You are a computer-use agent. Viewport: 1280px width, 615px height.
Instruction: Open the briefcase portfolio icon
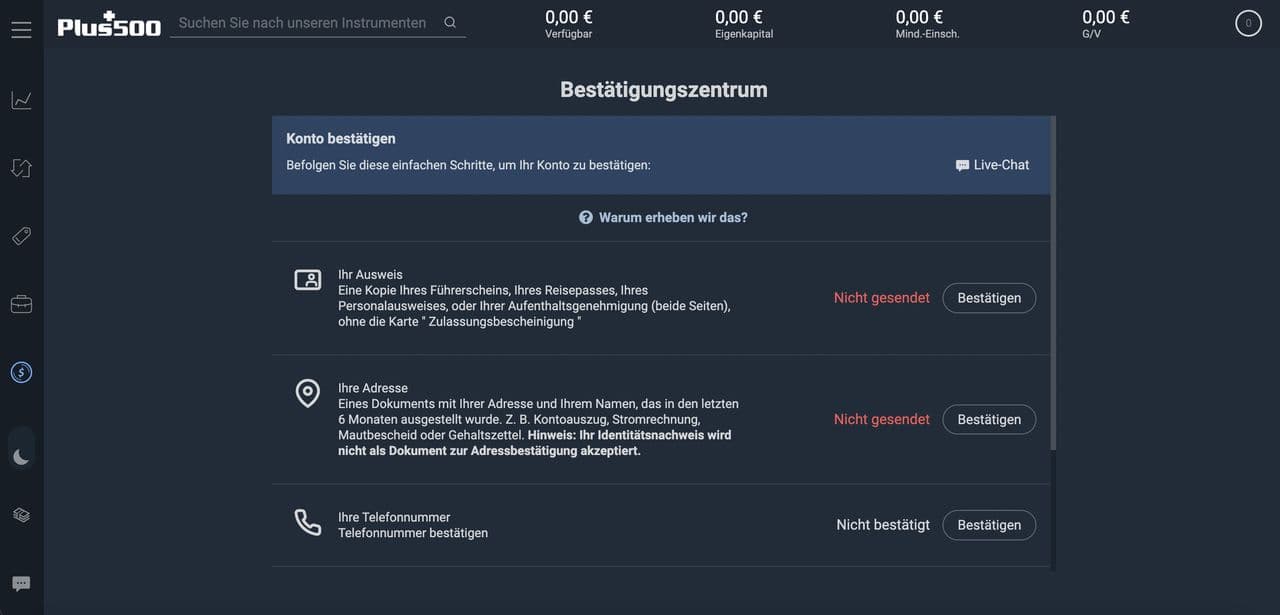coord(21,304)
